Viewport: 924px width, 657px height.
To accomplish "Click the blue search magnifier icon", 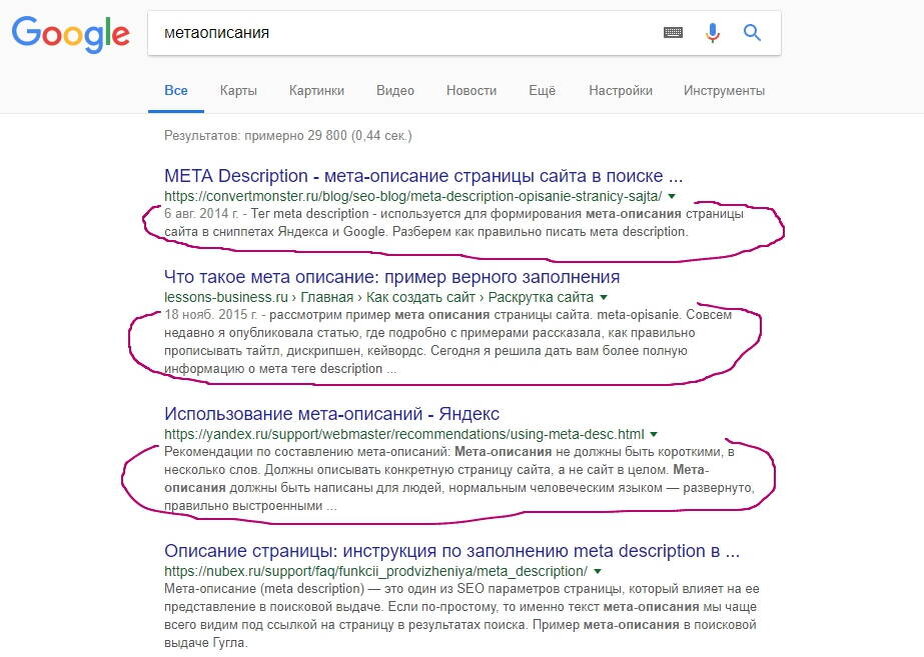I will [x=751, y=31].
